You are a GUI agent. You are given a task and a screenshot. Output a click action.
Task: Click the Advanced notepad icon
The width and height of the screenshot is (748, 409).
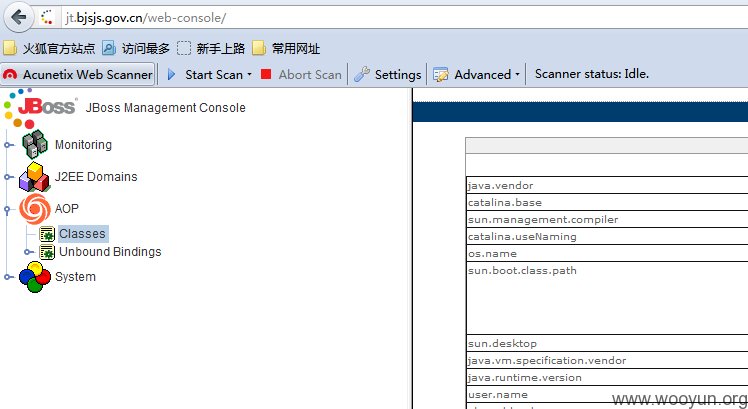click(440, 74)
